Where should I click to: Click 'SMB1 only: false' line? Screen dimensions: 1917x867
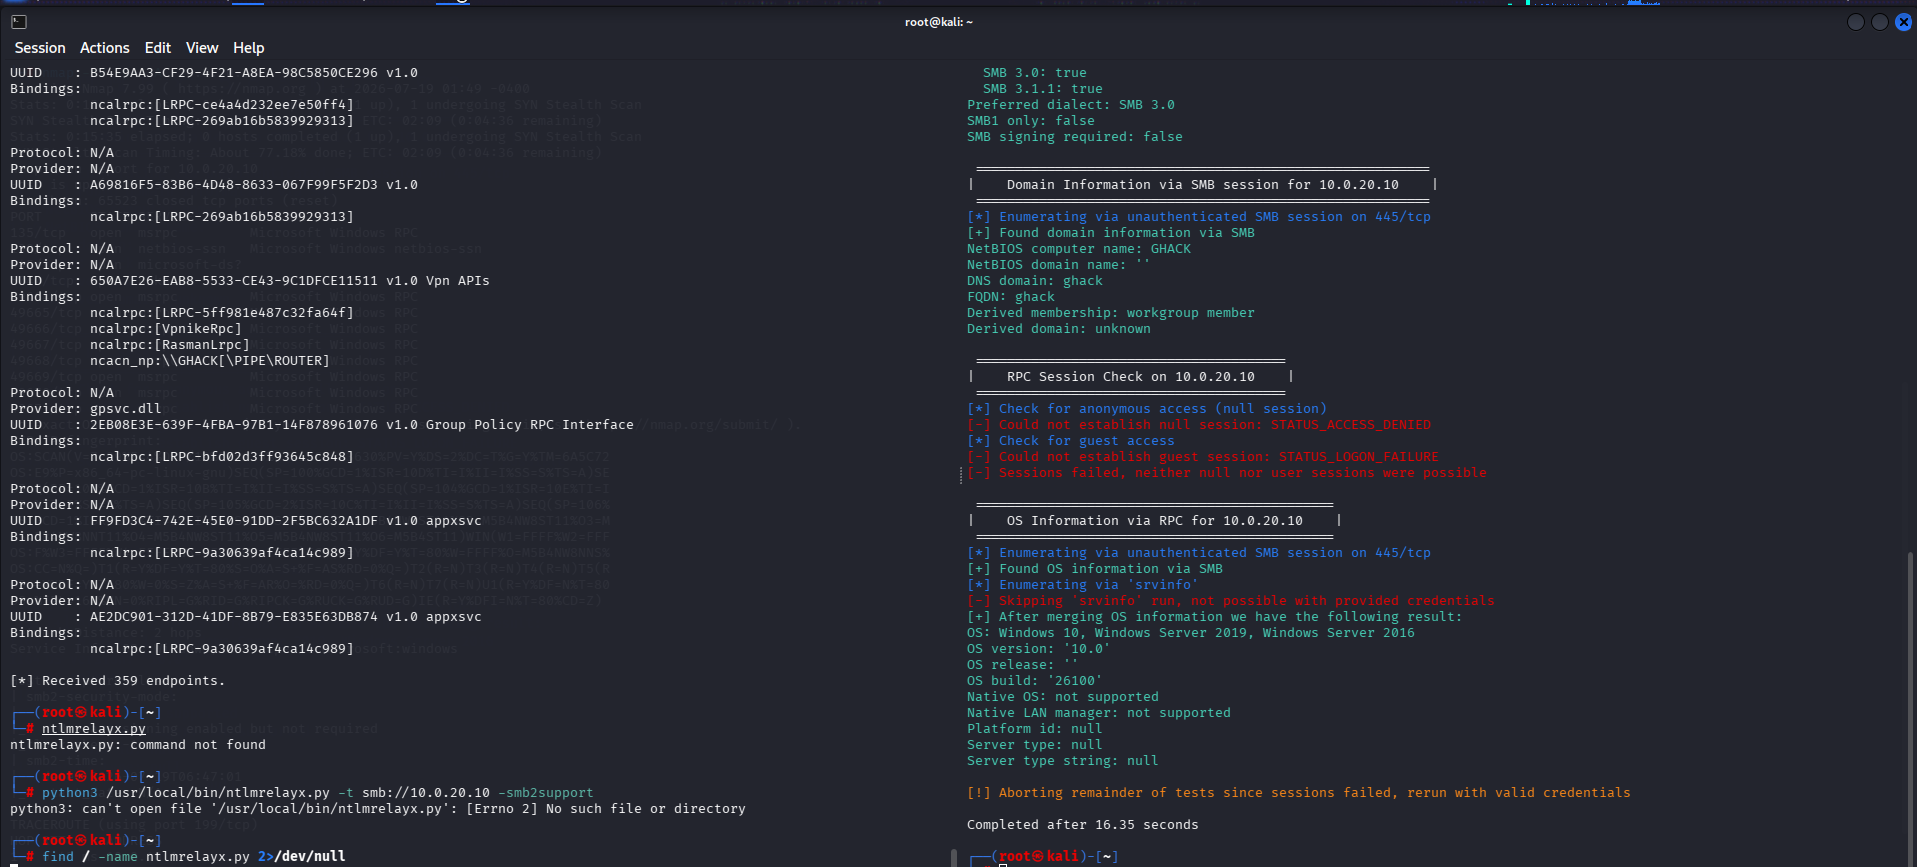[x=1031, y=121]
